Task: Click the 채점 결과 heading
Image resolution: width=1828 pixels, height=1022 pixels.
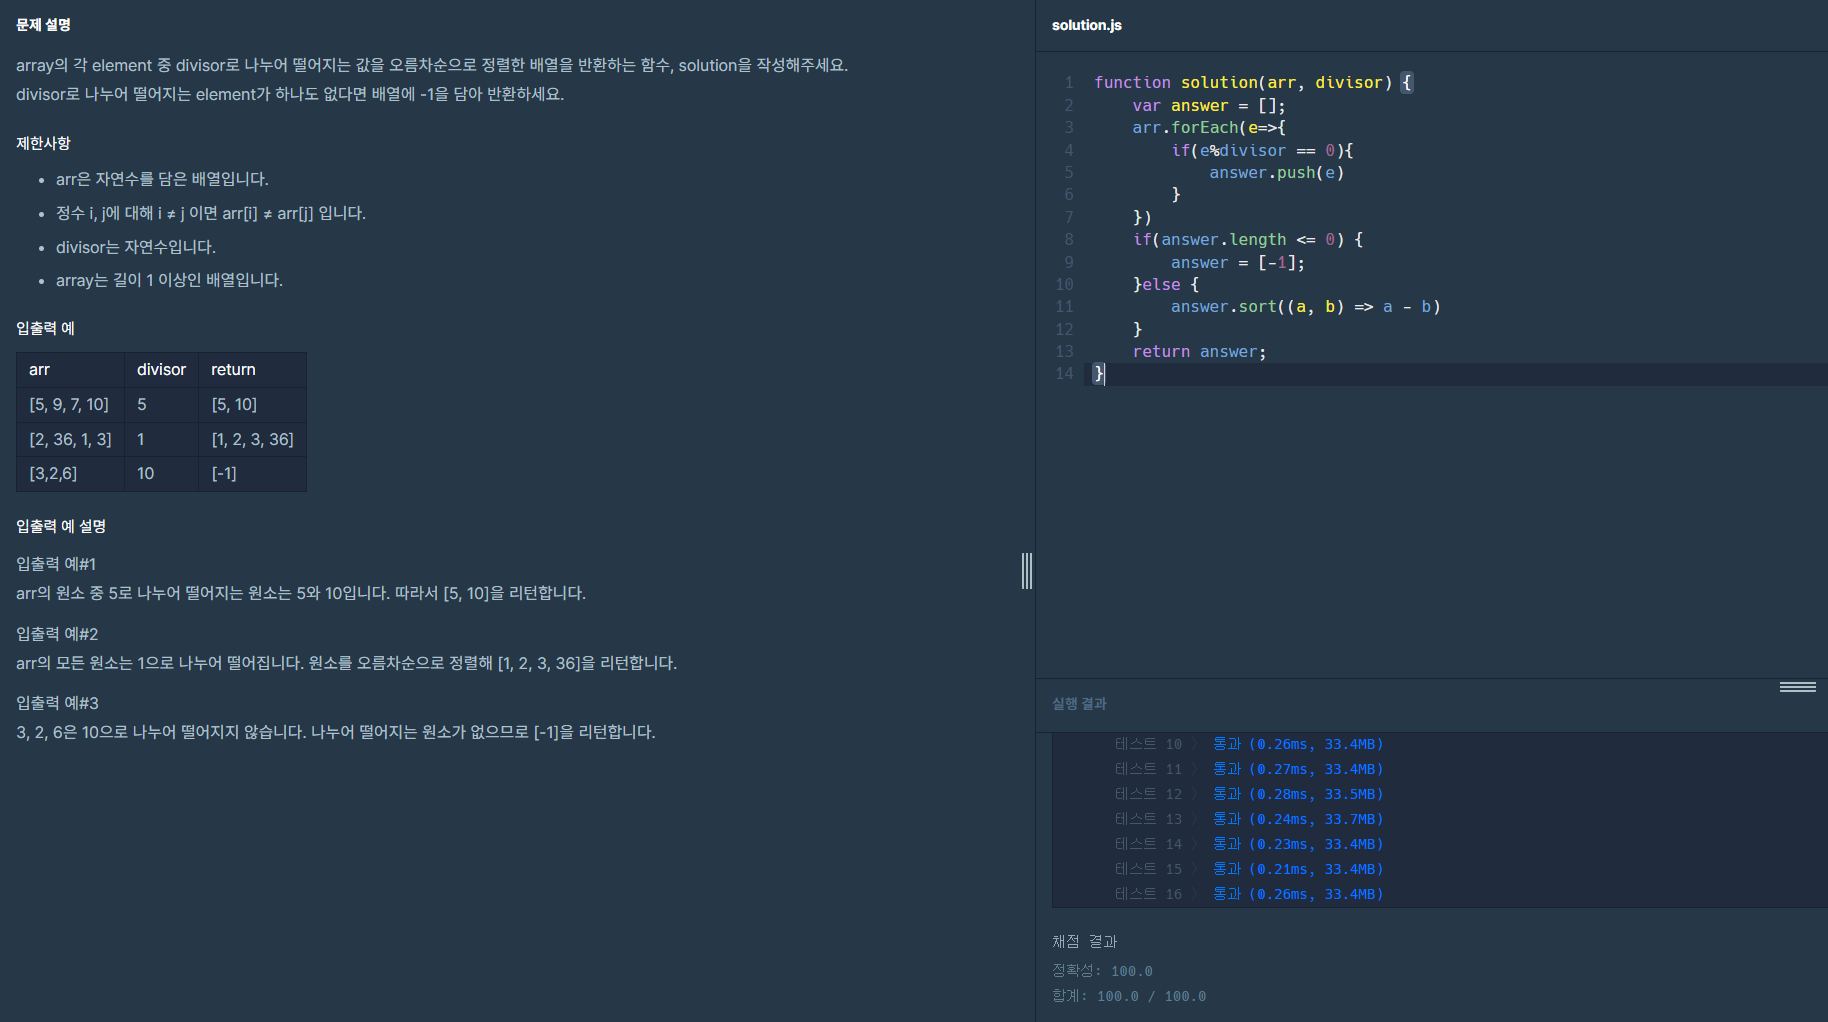Action: tap(1085, 941)
